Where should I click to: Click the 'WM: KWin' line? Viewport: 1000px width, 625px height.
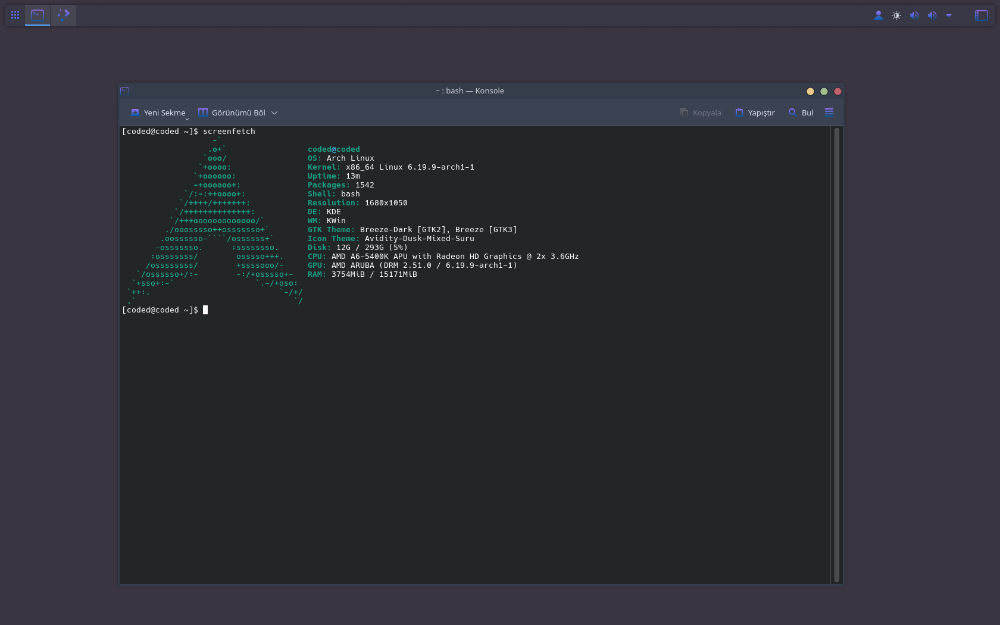(x=327, y=221)
